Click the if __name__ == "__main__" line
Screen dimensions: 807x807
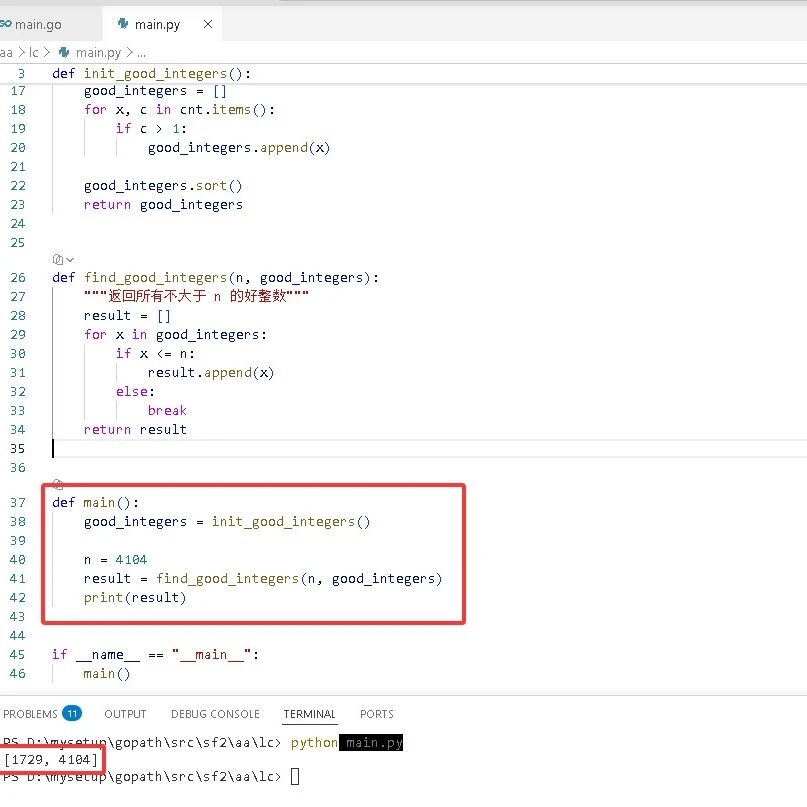(155, 655)
